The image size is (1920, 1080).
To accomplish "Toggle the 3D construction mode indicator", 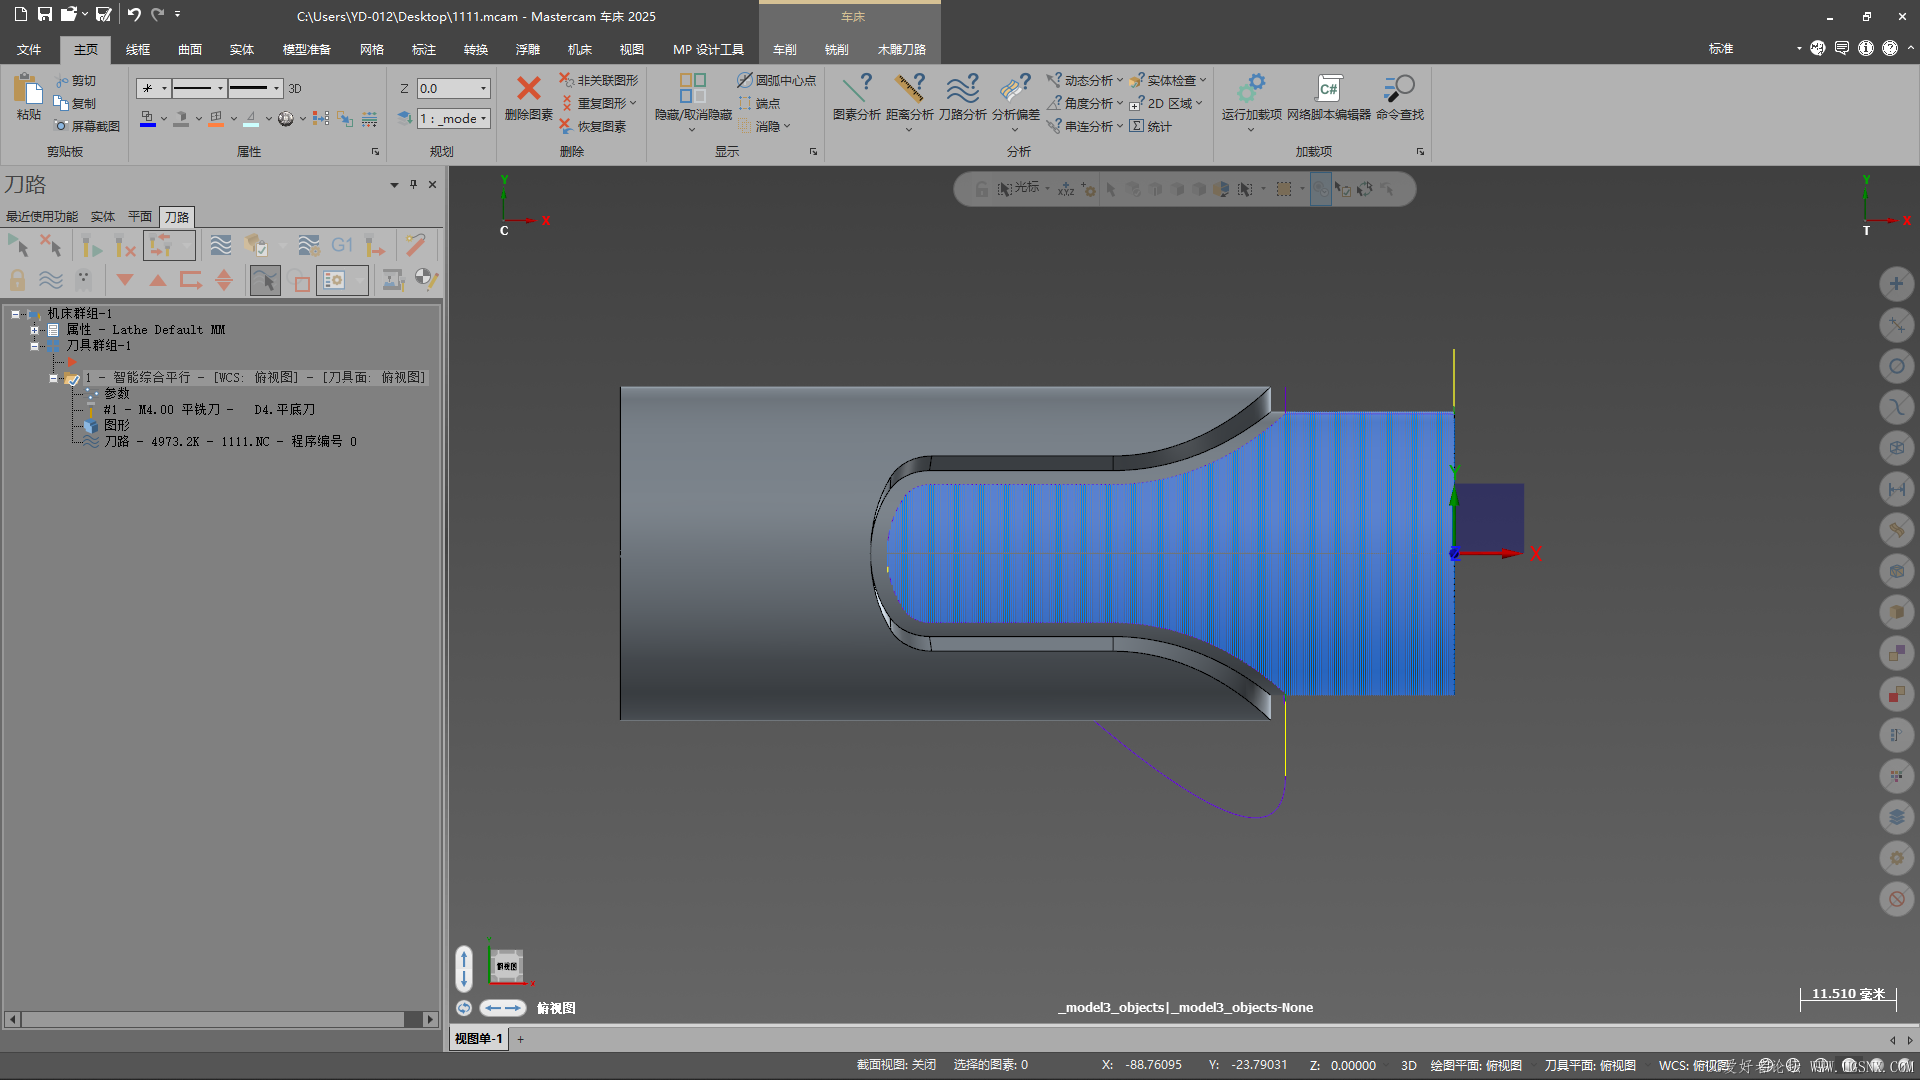I will [295, 89].
